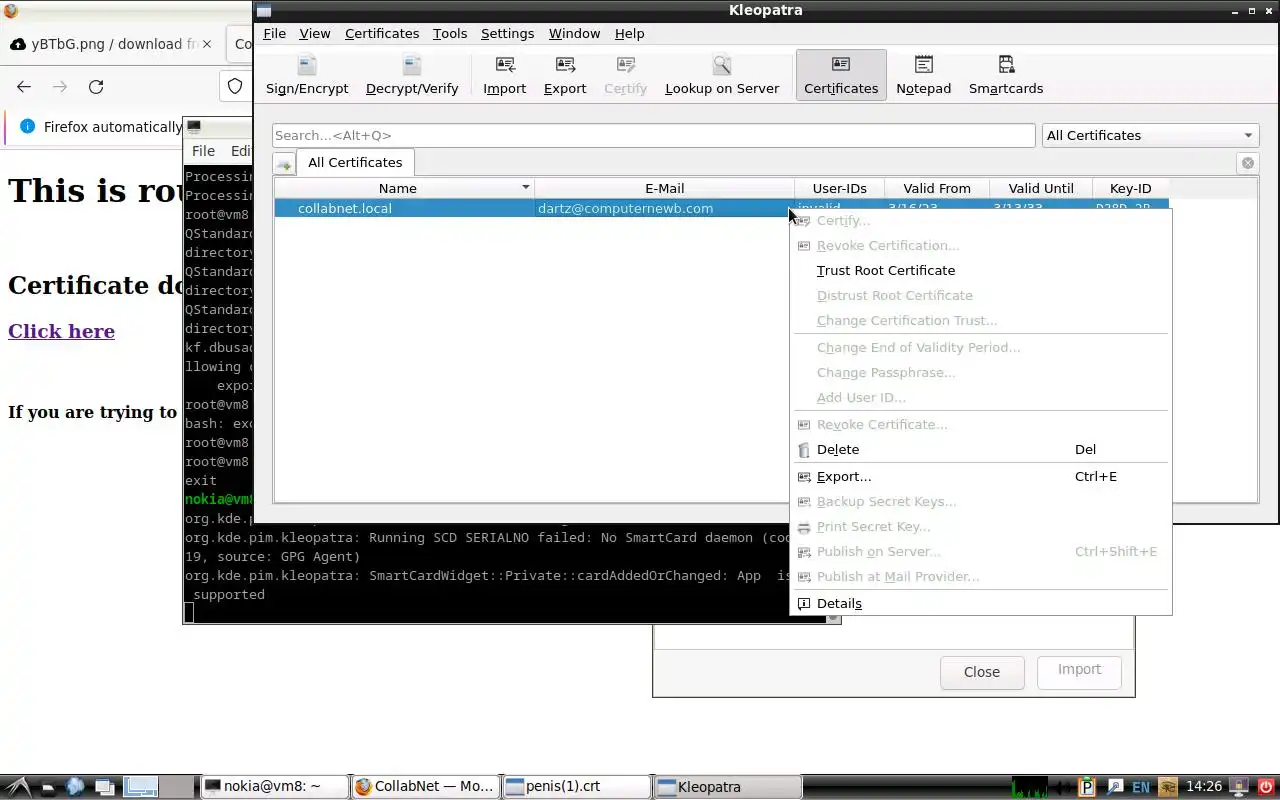The height and width of the screenshot is (800, 1280).
Task: Switch to penis(1).crt window in taskbar
Action: [577, 787]
